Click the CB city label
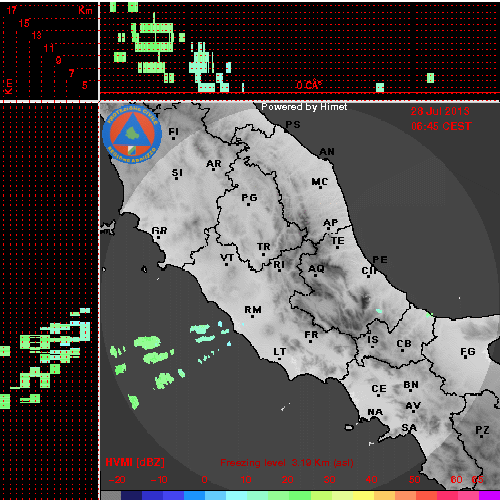 (x=404, y=344)
